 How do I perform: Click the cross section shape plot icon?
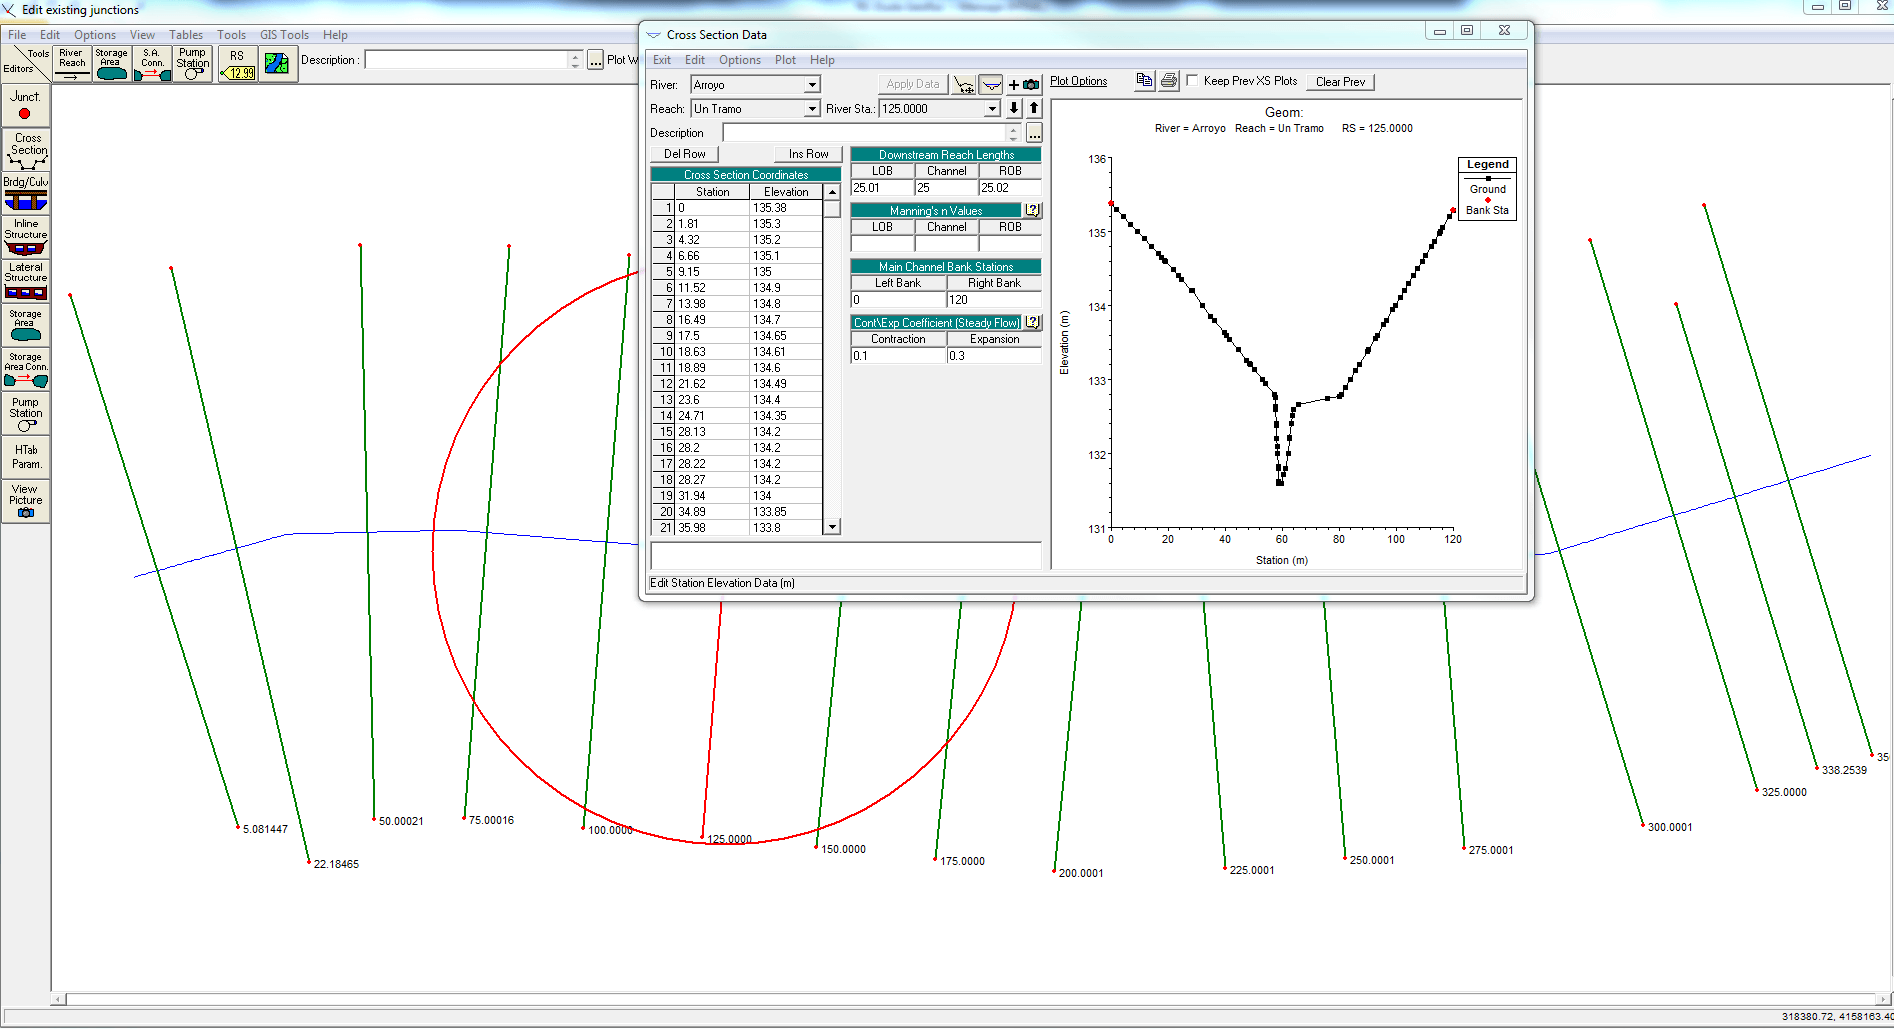(991, 84)
